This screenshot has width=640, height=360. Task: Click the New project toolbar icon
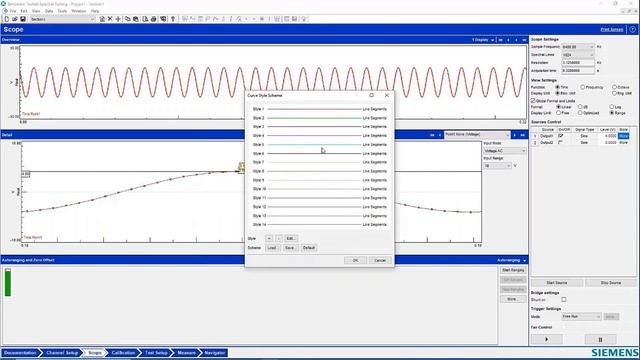tap(7, 19)
